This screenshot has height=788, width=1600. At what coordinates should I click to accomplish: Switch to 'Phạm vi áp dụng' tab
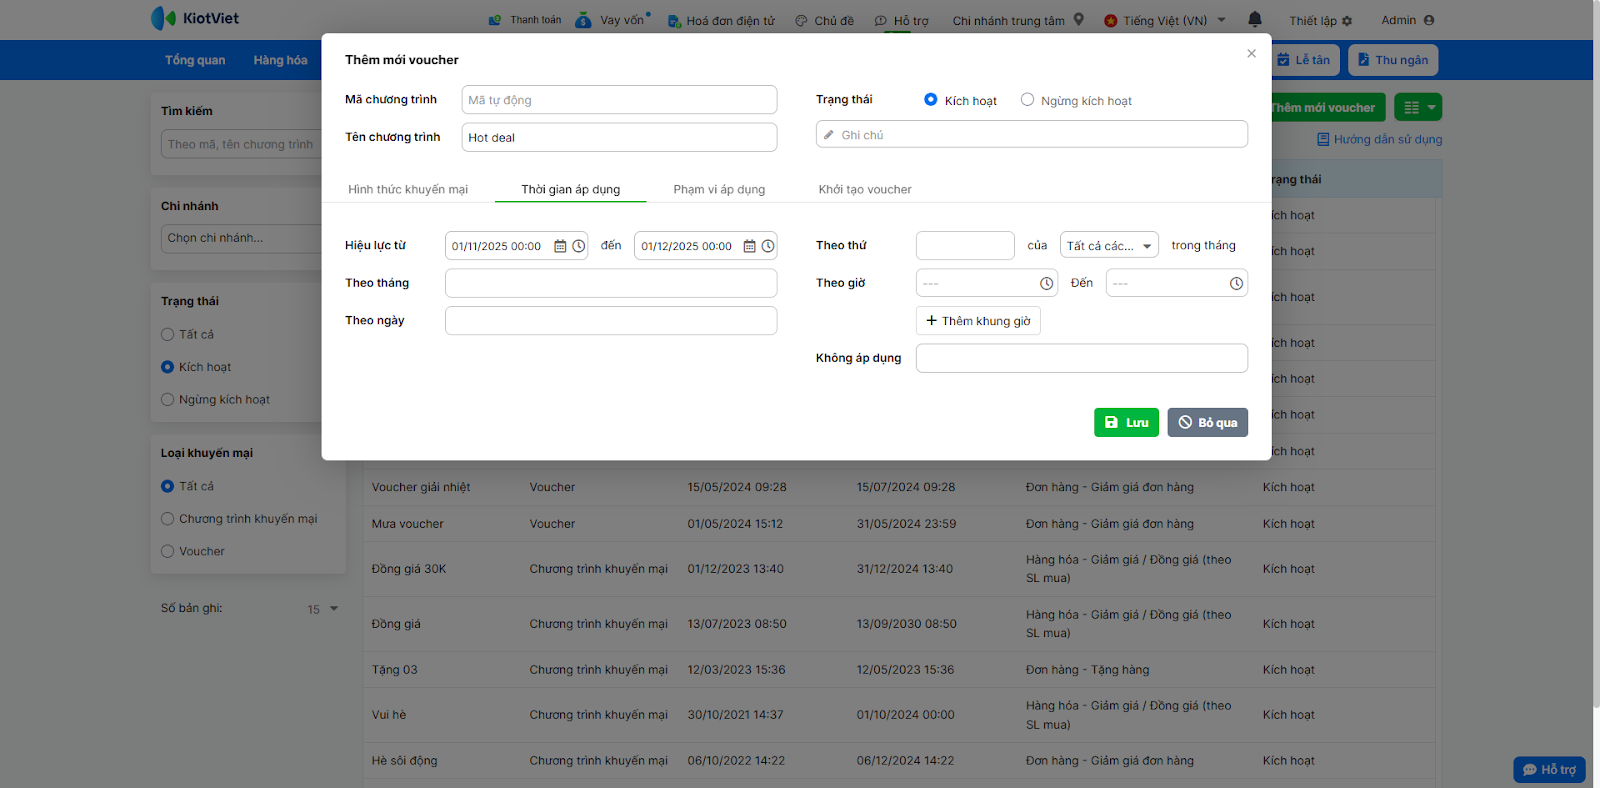719,189
